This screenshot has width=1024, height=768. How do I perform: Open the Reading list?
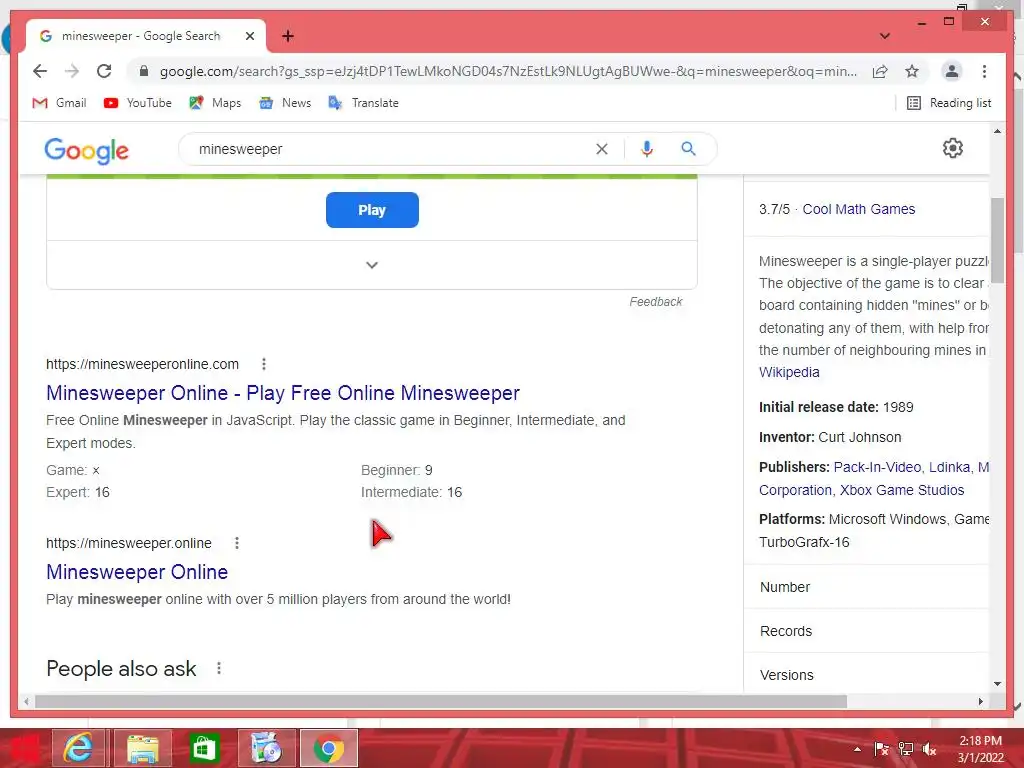tap(949, 103)
